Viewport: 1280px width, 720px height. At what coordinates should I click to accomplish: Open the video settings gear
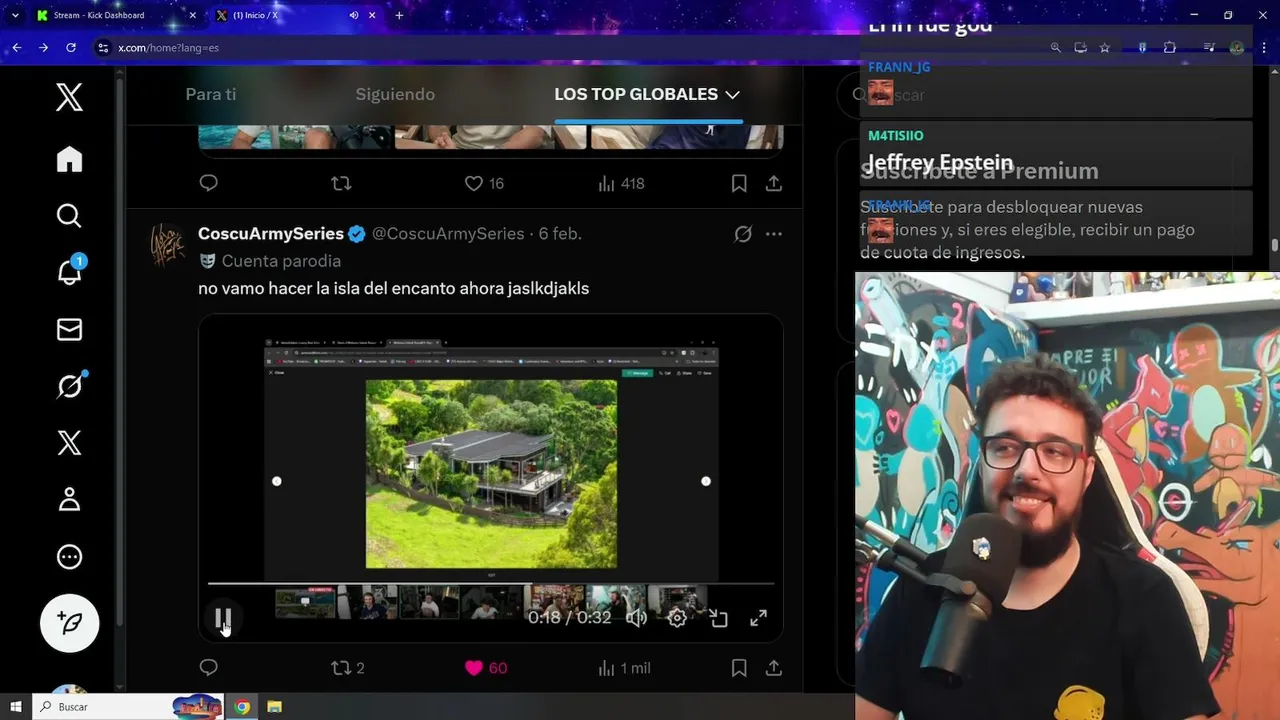[x=677, y=618]
